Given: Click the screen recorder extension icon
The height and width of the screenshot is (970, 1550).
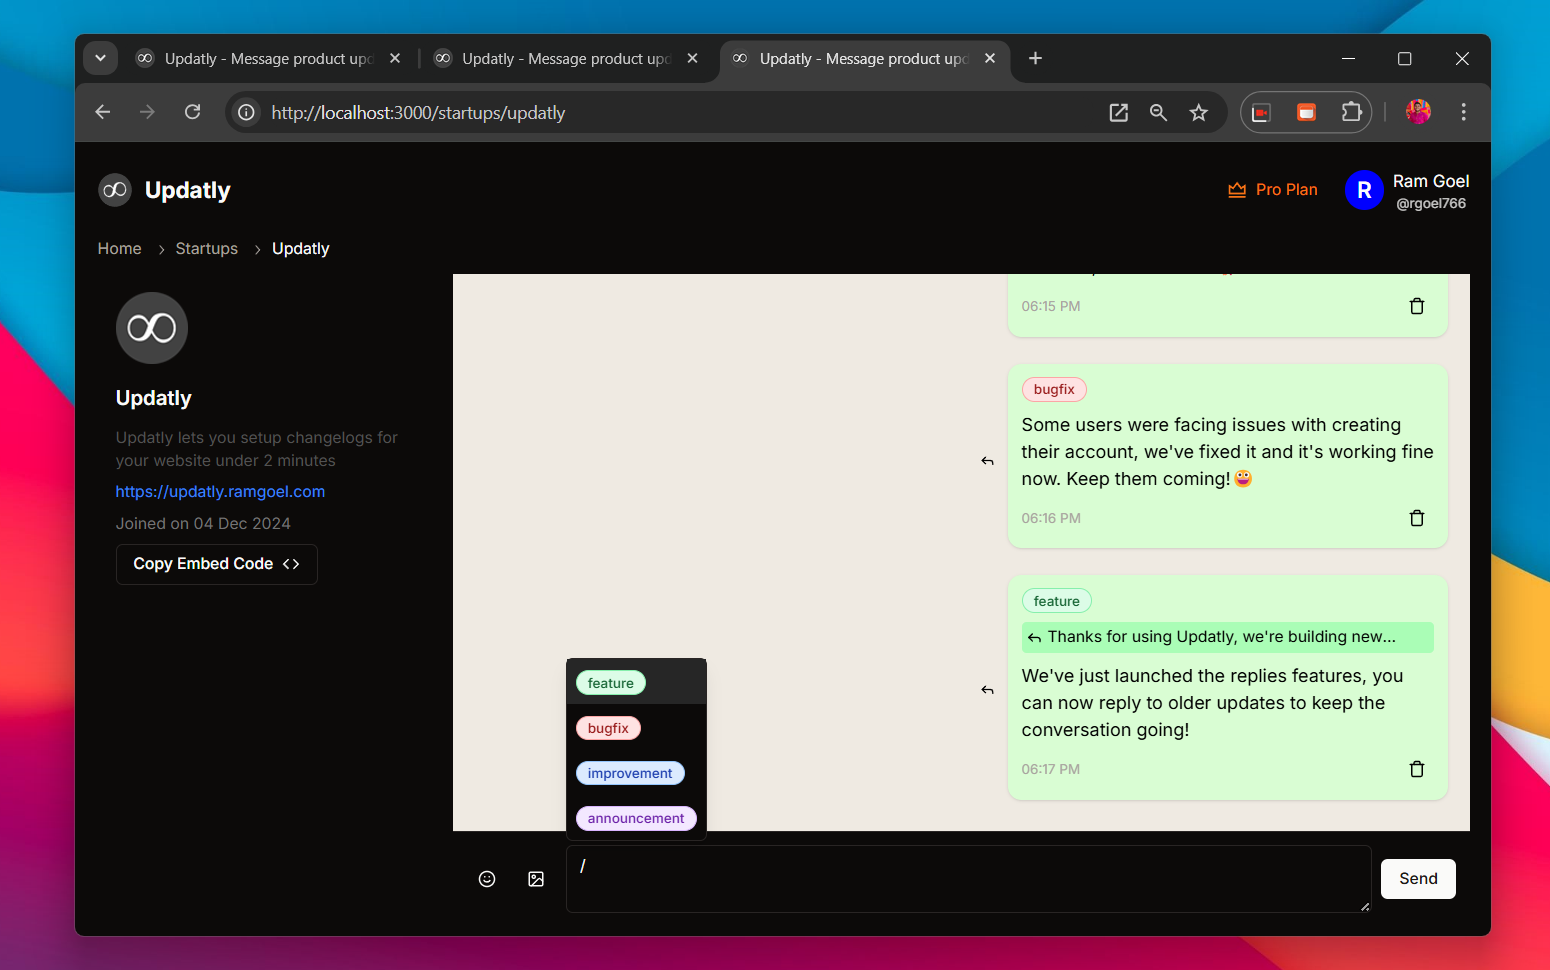Looking at the screenshot, I should pyautogui.click(x=1261, y=113).
